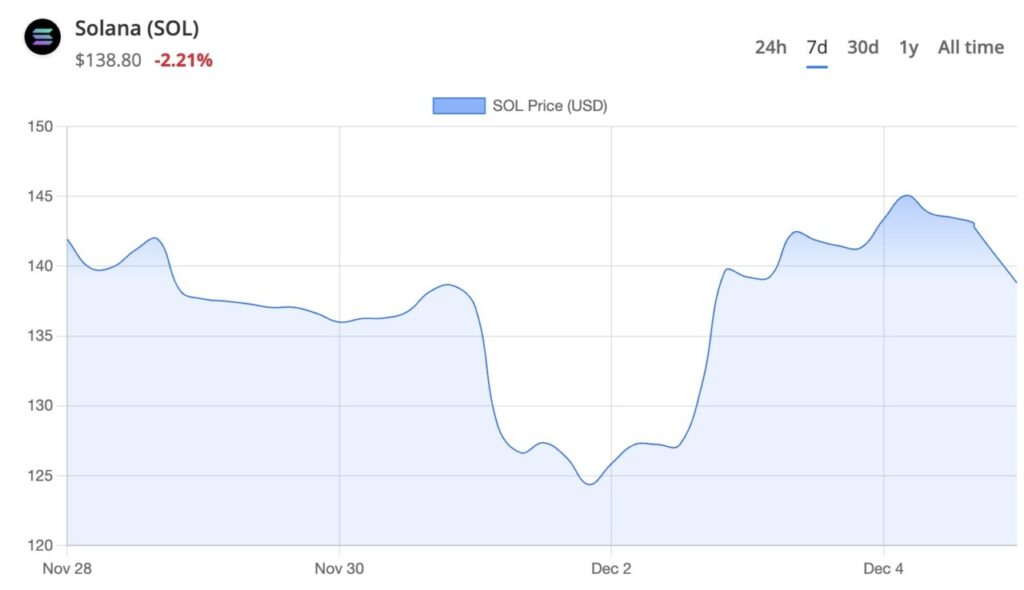Click the price dip near Dec 2
This screenshot has height=590, width=1024.
coord(590,482)
